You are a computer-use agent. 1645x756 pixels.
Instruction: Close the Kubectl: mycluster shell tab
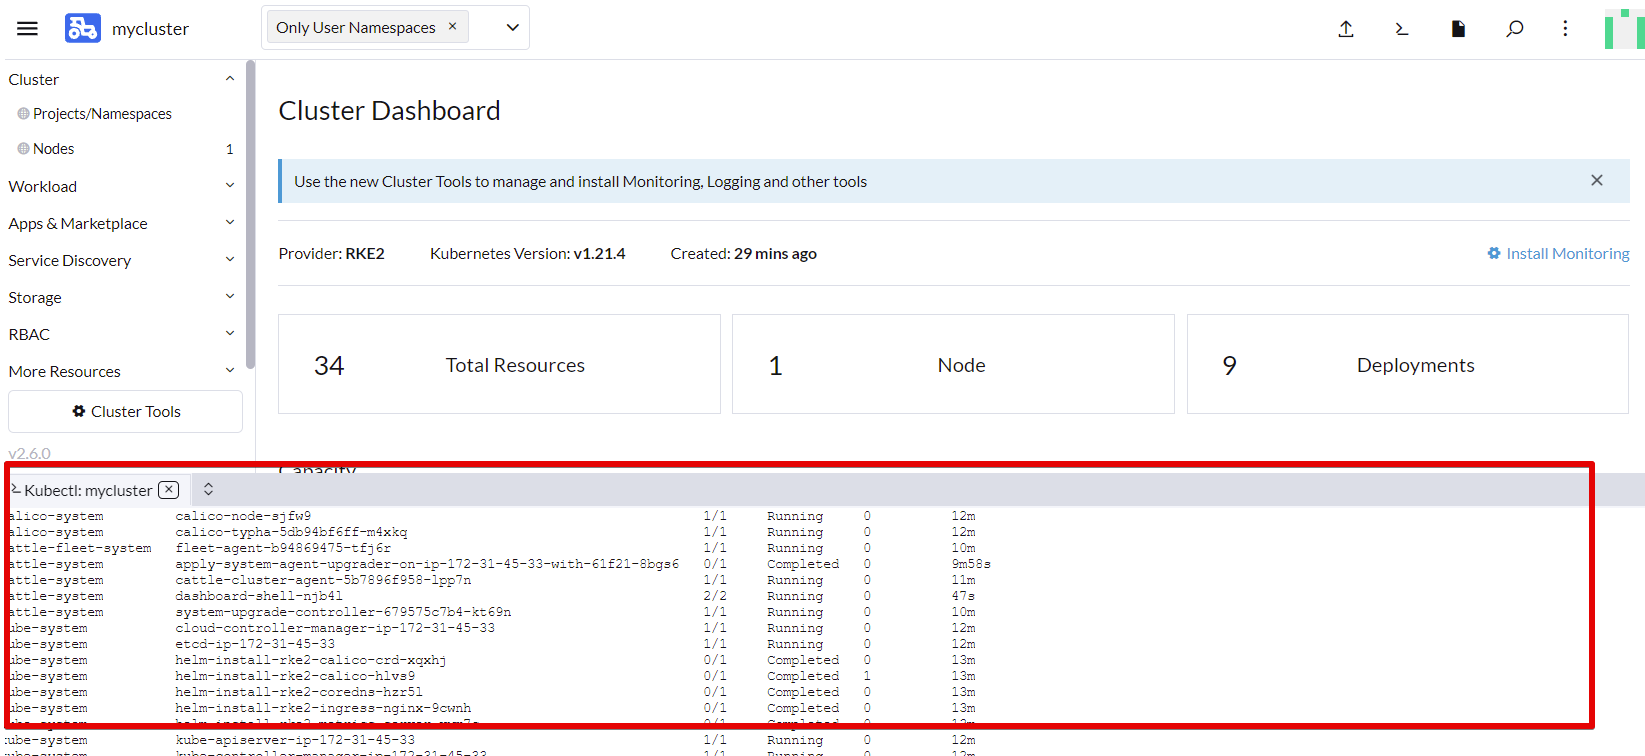(x=169, y=490)
